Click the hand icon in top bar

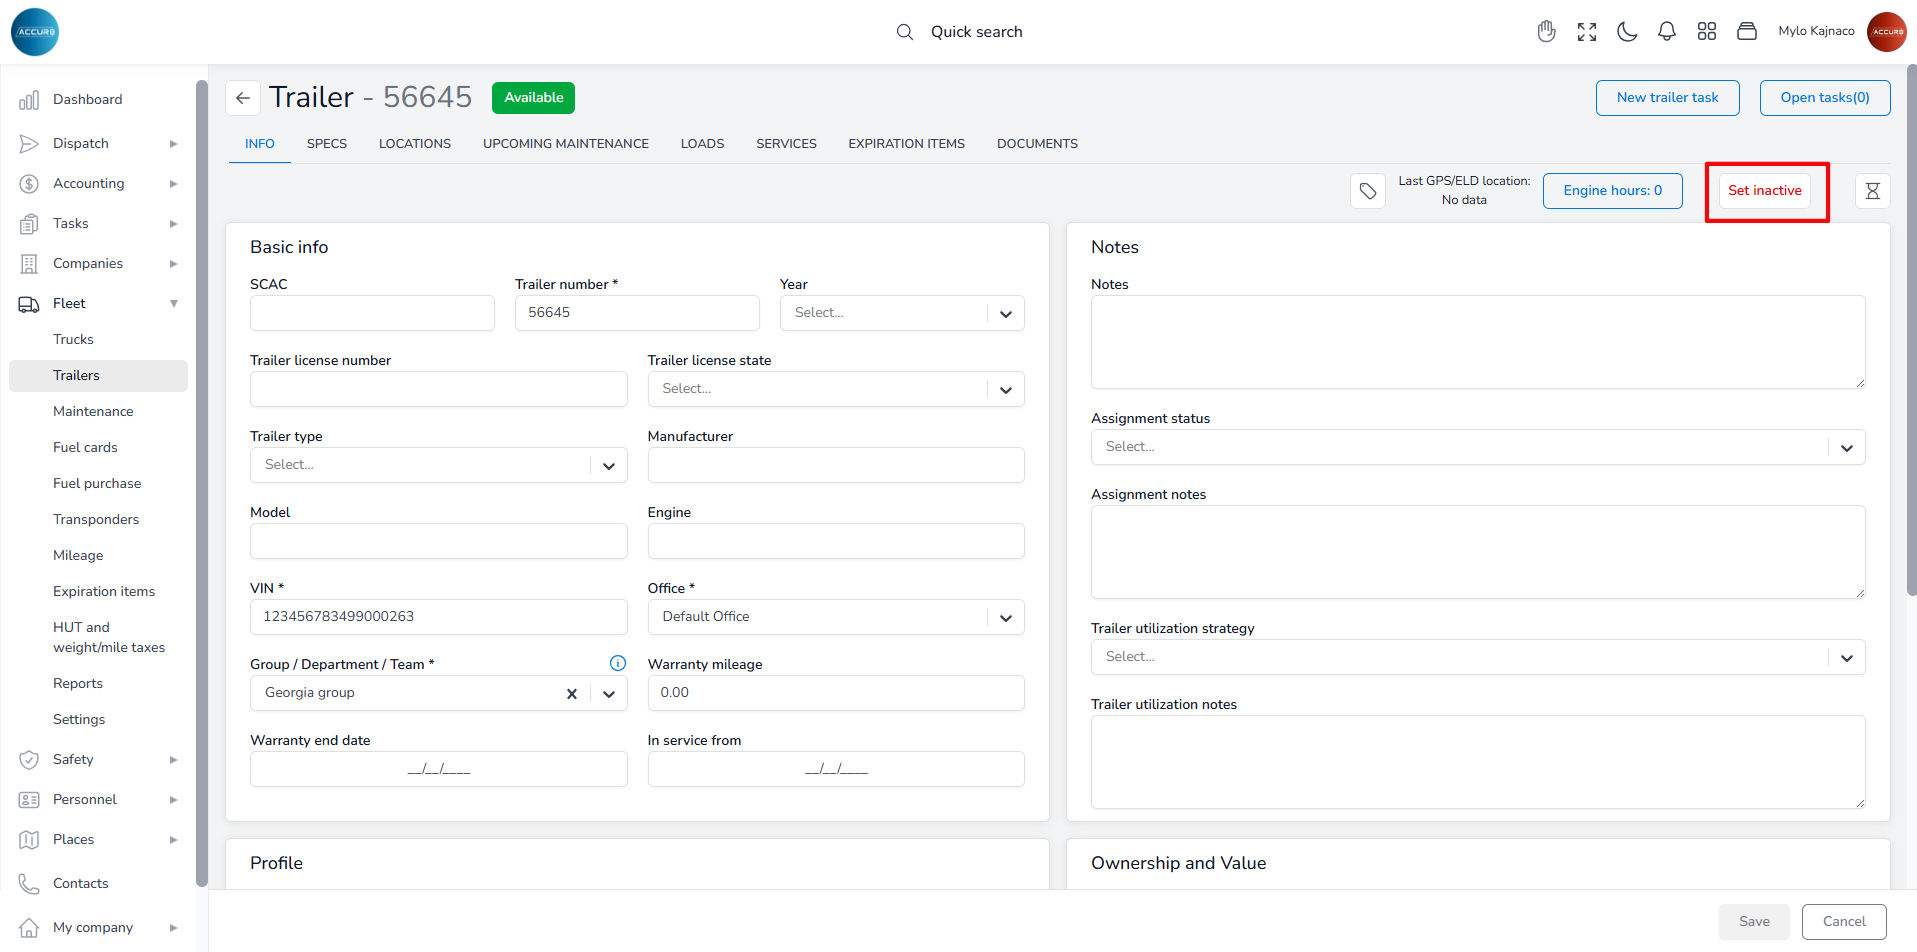tap(1547, 32)
